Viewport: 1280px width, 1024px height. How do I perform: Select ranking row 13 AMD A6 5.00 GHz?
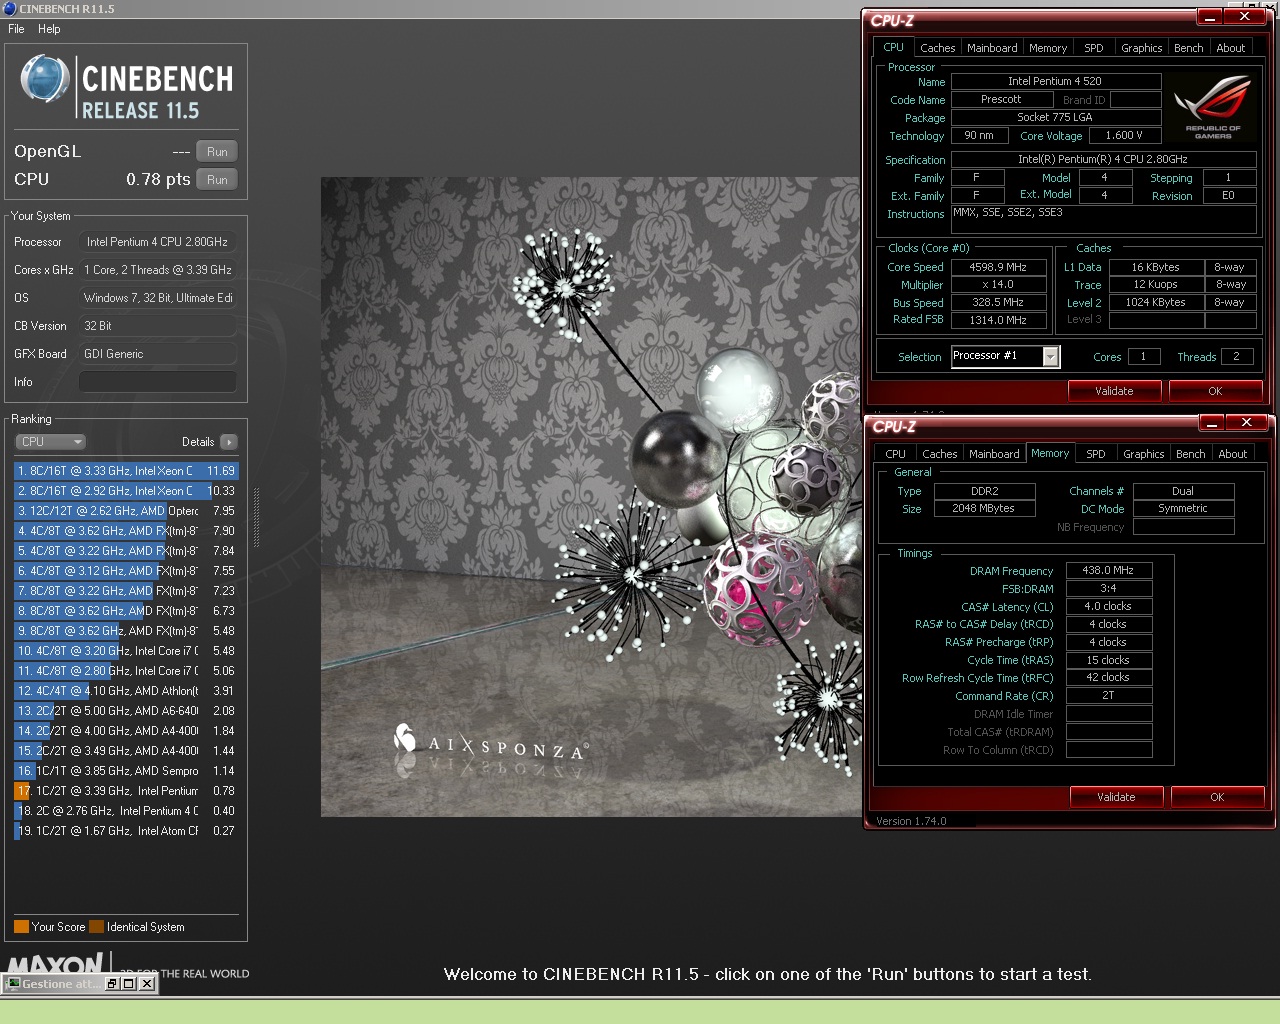click(126, 711)
